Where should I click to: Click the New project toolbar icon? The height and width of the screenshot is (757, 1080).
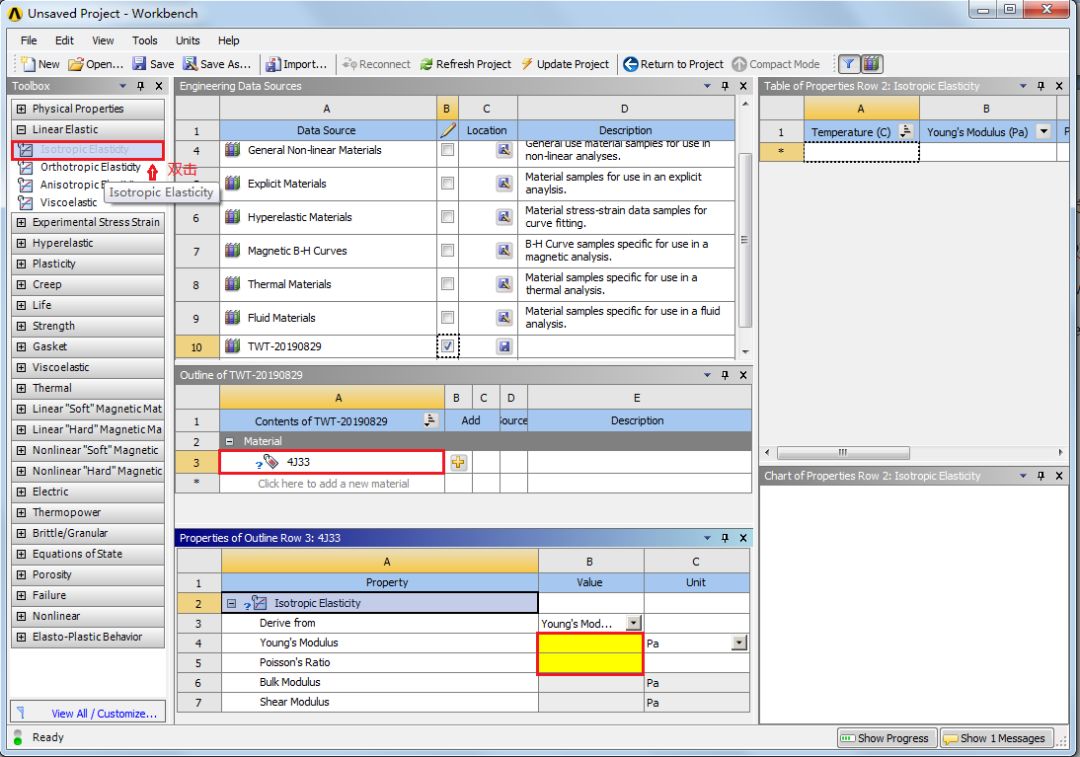28,64
